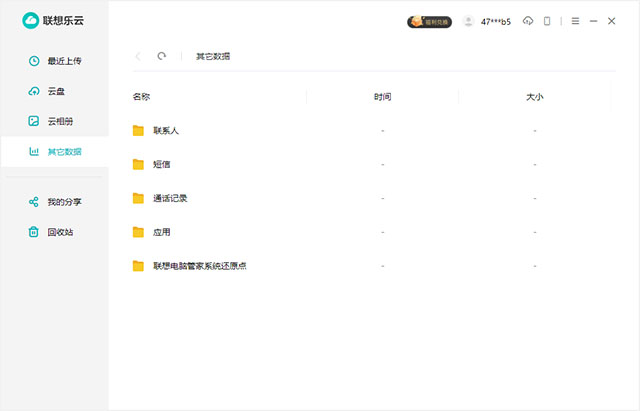The height and width of the screenshot is (411, 640).
Task: Click the mobile phone icon
Action: click(x=547, y=21)
